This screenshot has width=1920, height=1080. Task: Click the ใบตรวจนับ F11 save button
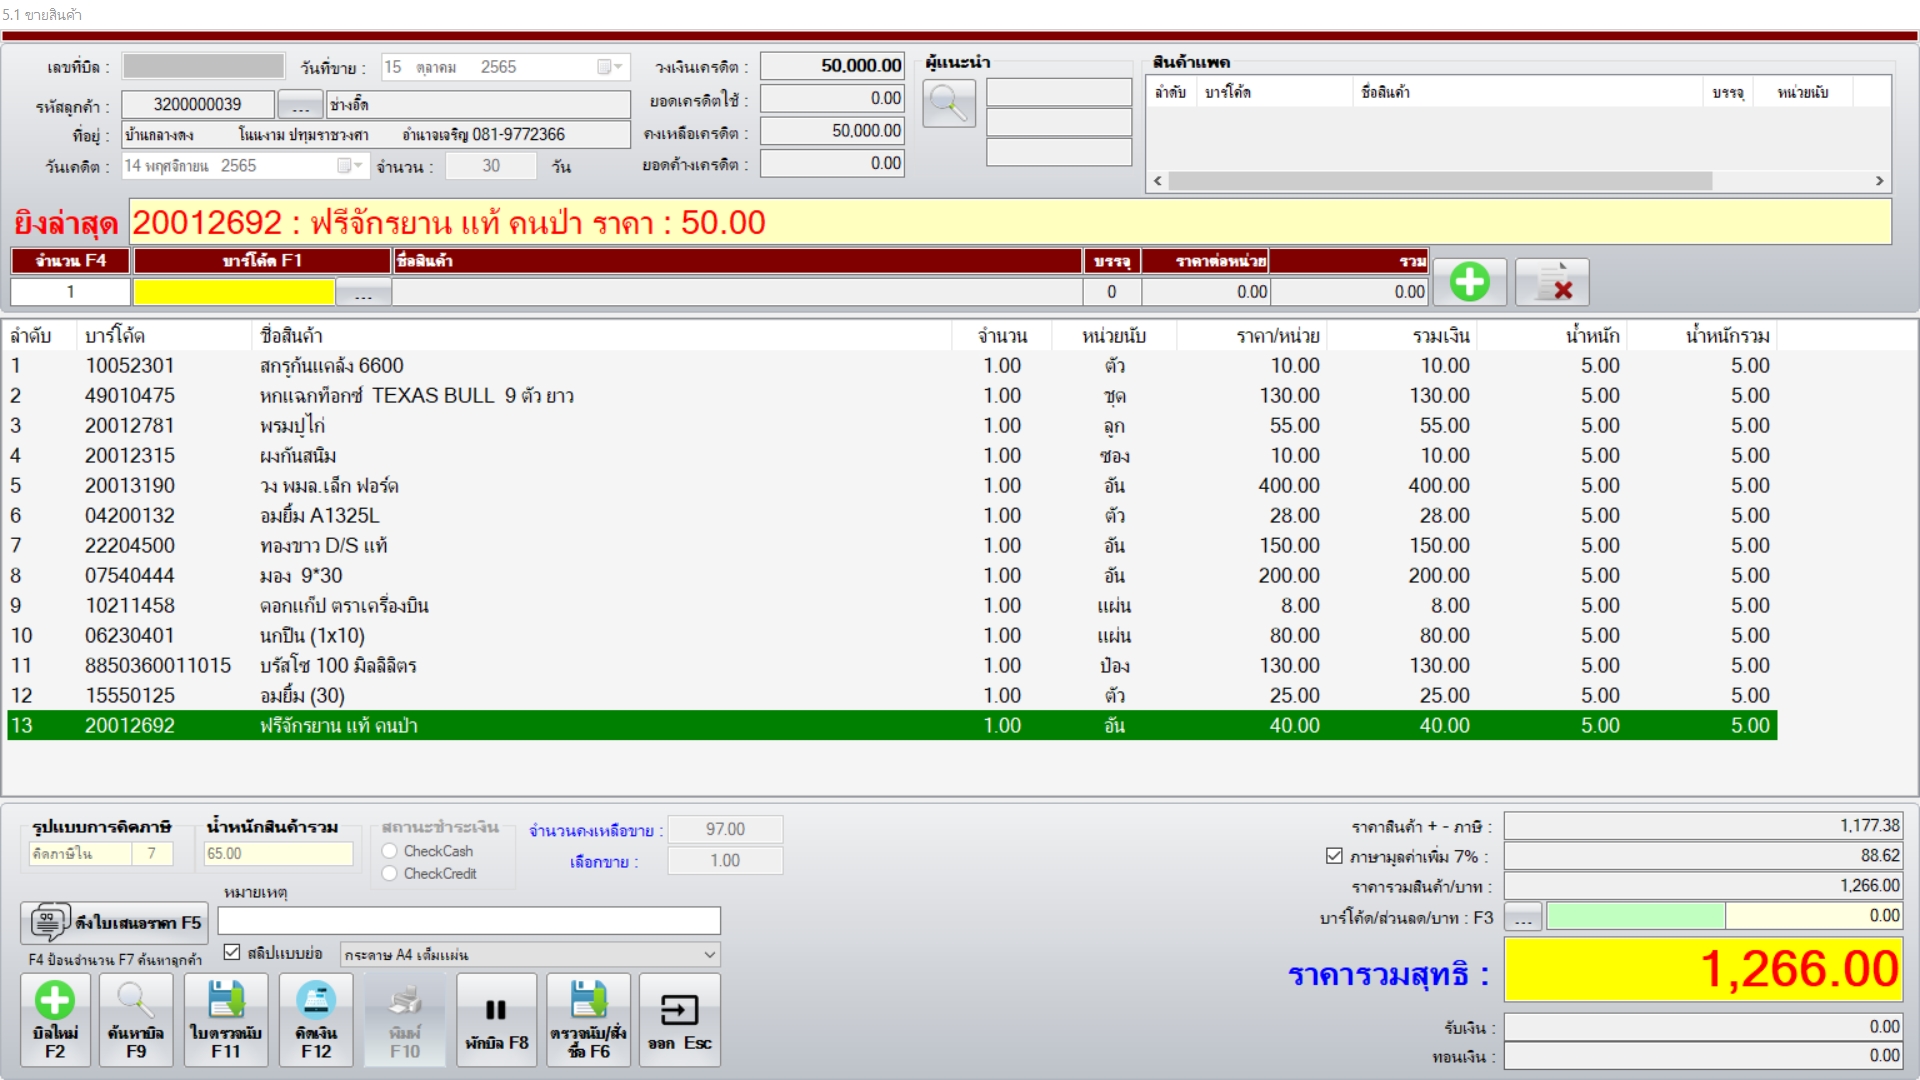(226, 1020)
